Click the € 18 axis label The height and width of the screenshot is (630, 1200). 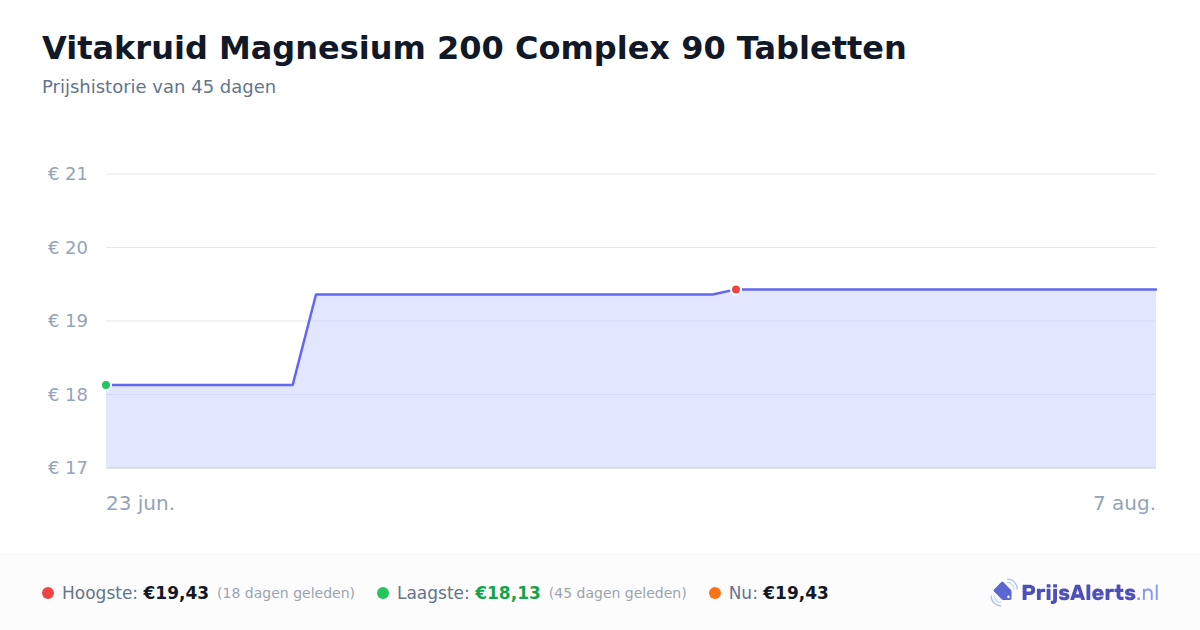(x=68, y=395)
